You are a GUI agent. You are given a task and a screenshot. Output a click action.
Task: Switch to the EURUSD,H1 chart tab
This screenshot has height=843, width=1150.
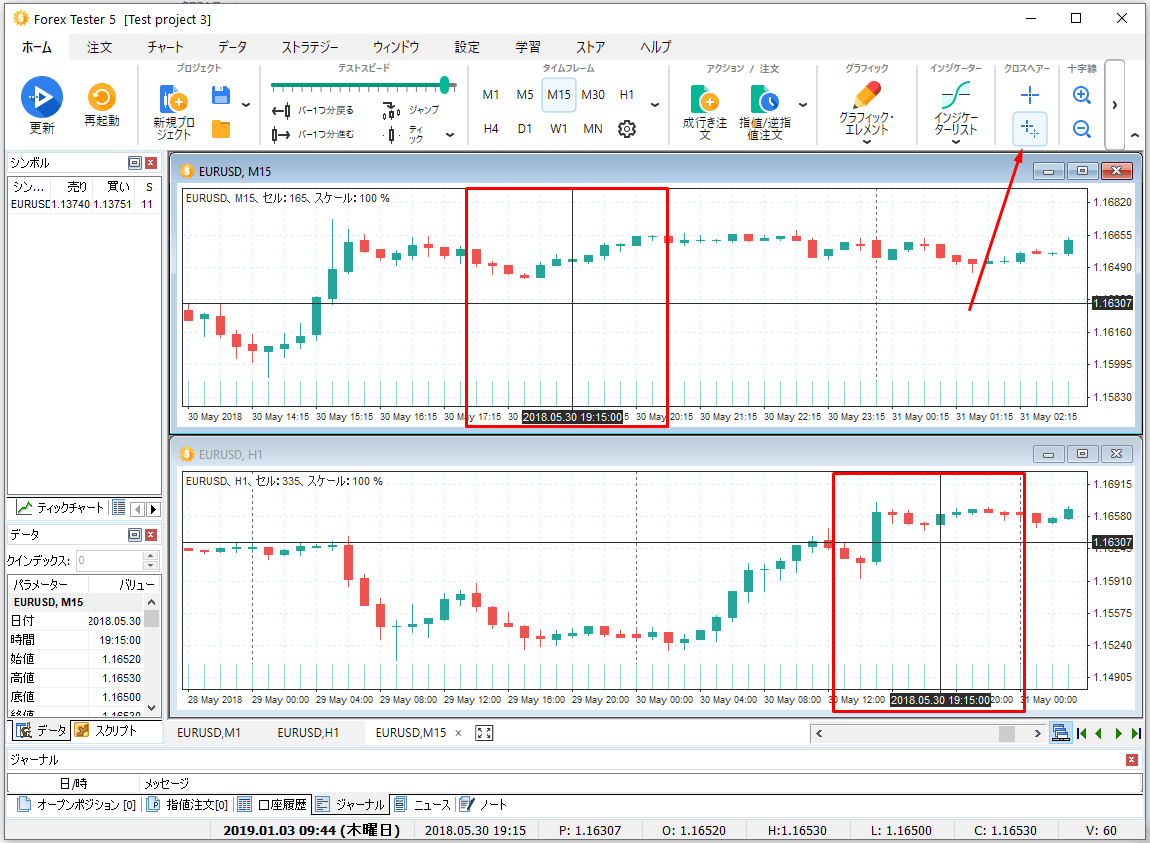308,733
